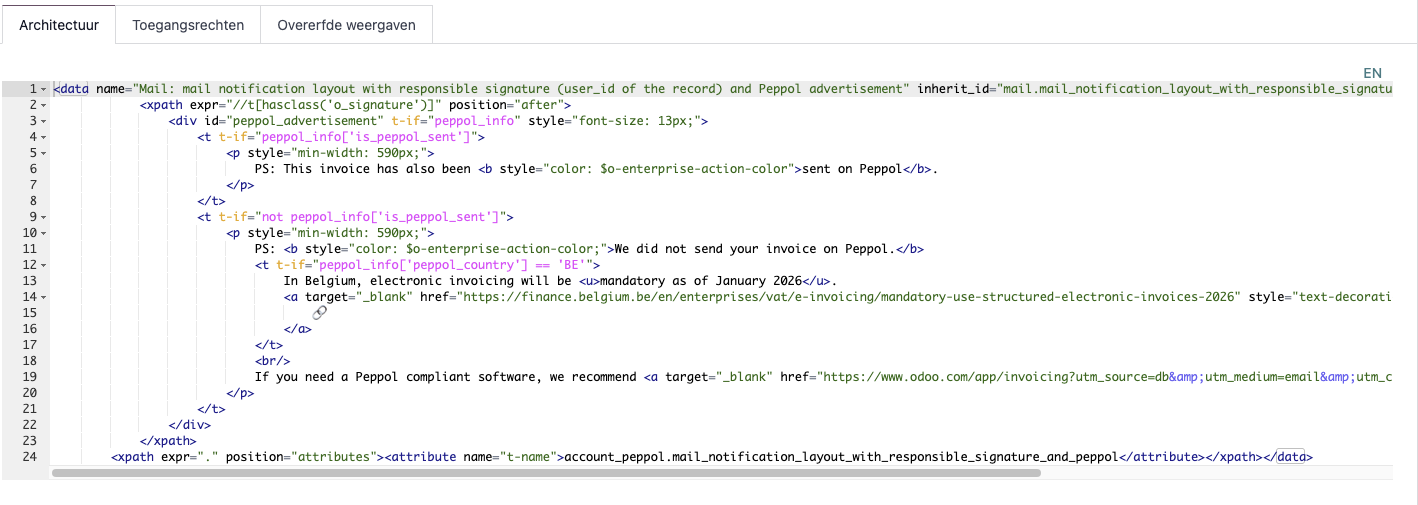Fold the is_peppol_sent block on line 4
Viewport: 1418px width, 505px height.
point(44,137)
